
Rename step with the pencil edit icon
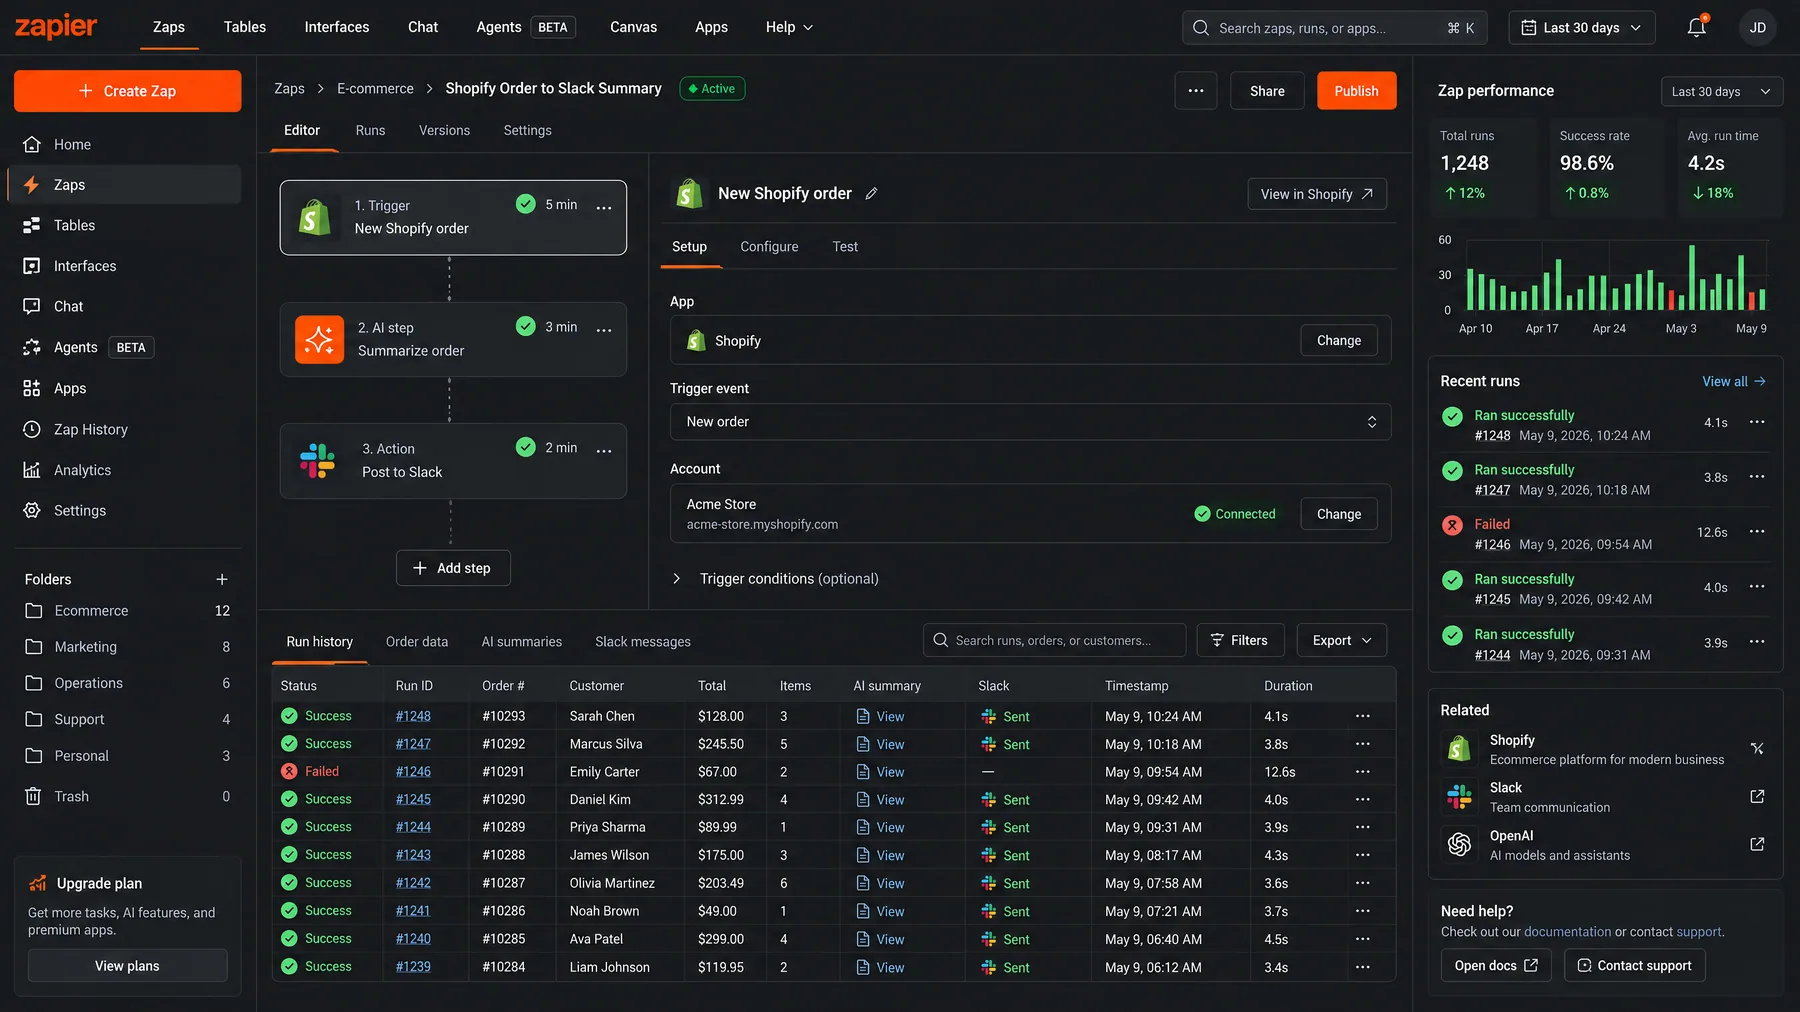click(x=871, y=194)
